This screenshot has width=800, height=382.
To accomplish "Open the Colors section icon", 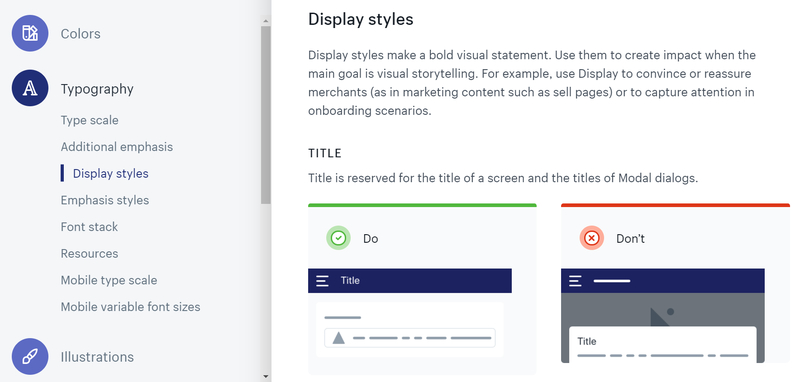I will pos(30,33).
